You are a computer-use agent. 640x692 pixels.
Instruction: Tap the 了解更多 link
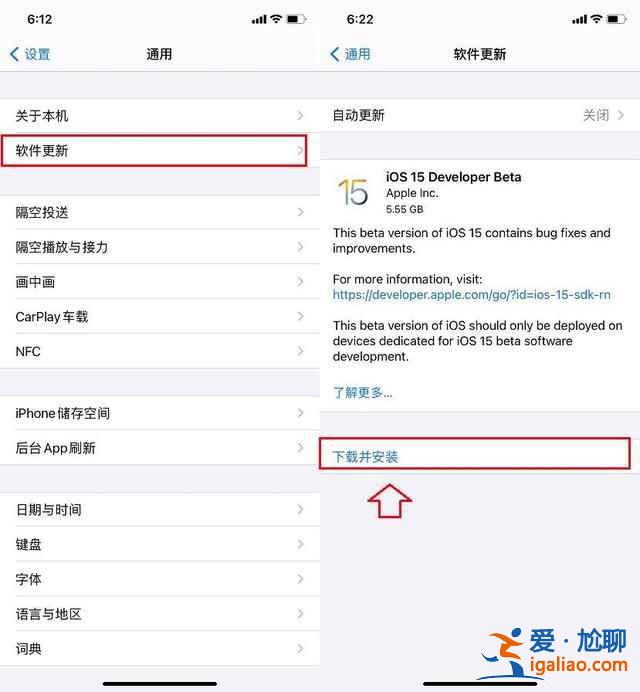pos(362,392)
